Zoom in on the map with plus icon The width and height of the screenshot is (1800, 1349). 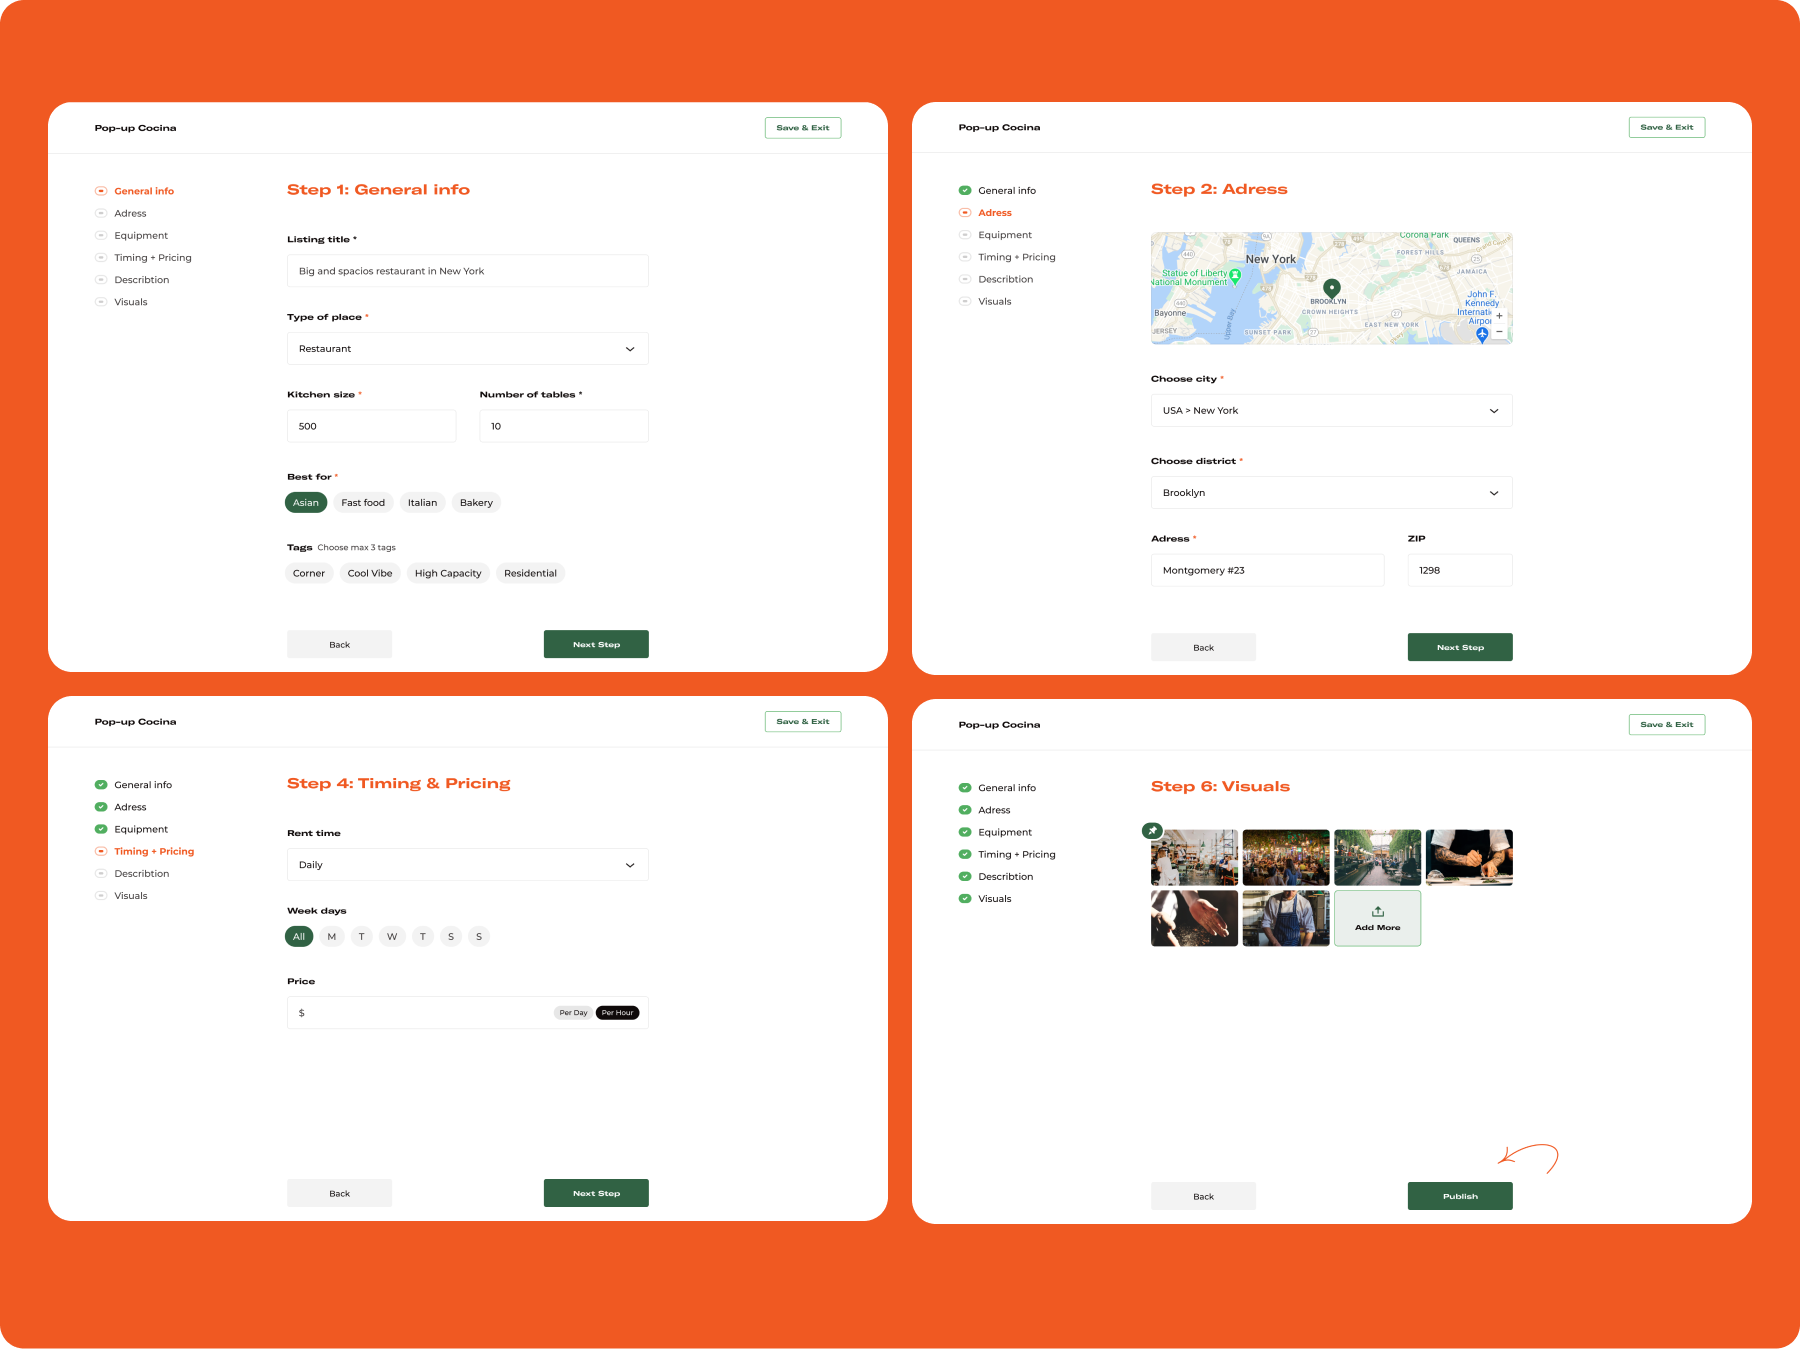point(1499,316)
